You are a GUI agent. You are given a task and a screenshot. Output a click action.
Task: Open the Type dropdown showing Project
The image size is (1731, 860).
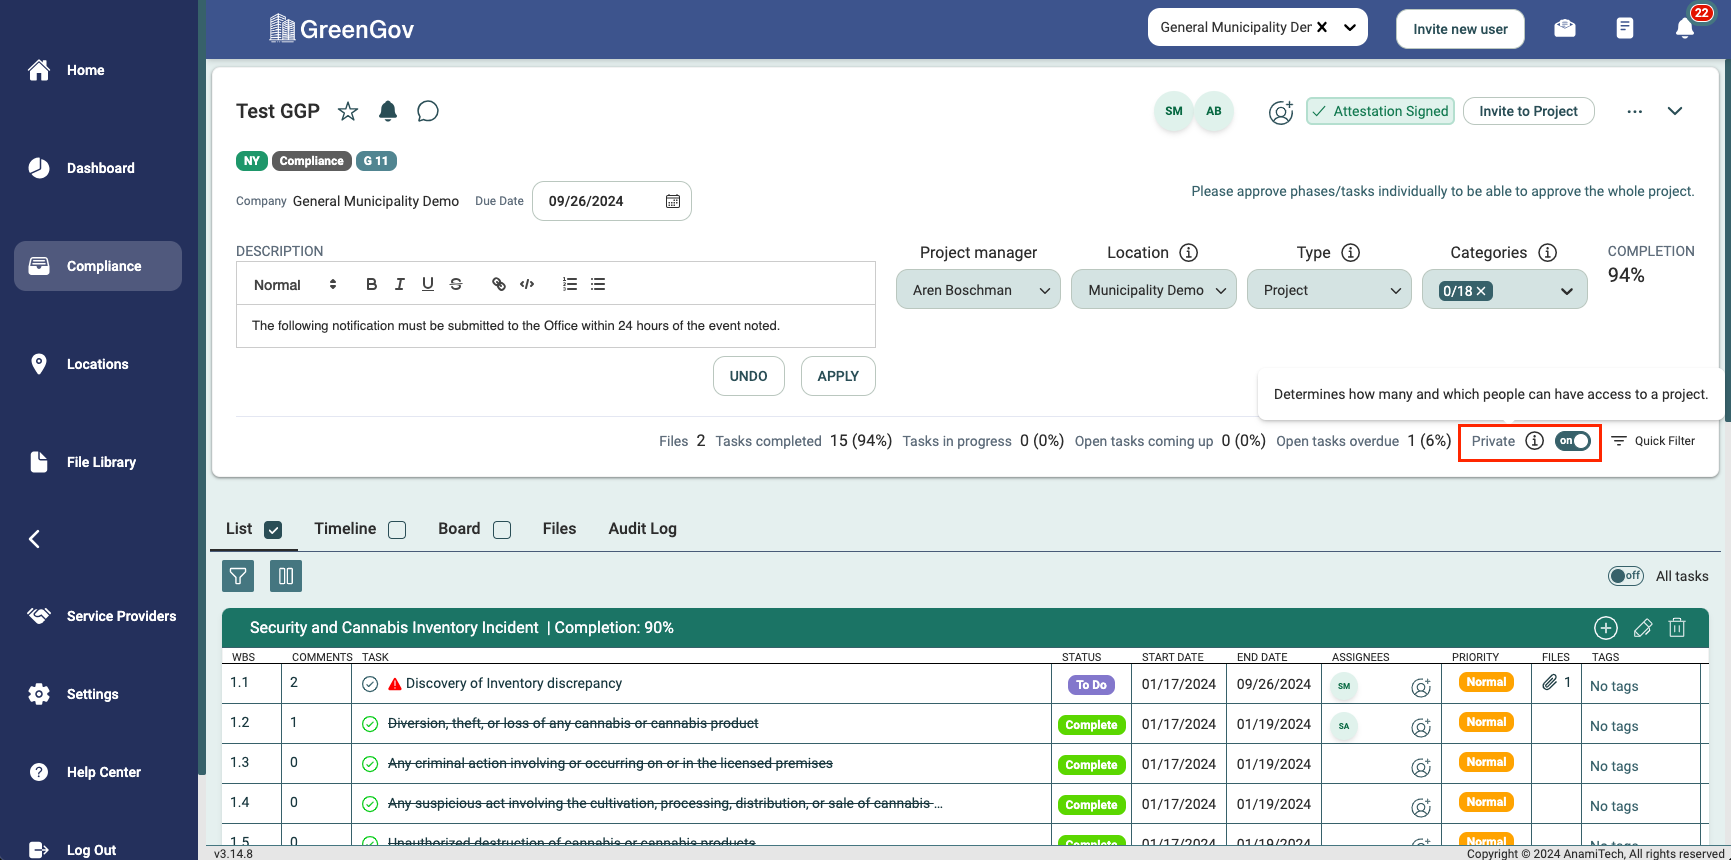coord(1329,290)
